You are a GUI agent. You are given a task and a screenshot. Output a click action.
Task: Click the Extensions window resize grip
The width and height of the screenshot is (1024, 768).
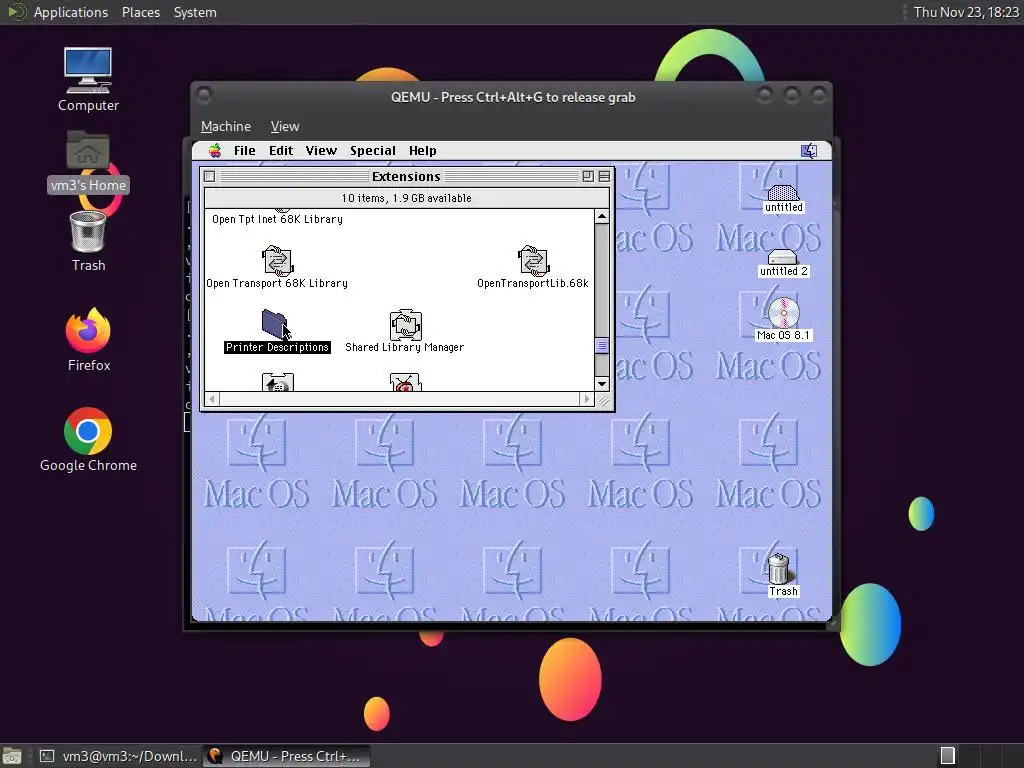tap(603, 400)
